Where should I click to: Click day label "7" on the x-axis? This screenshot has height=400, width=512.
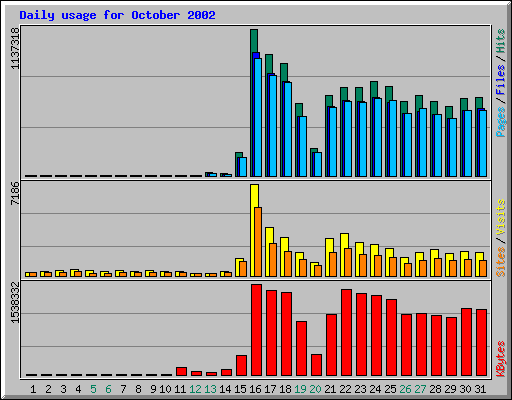click(x=123, y=389)
